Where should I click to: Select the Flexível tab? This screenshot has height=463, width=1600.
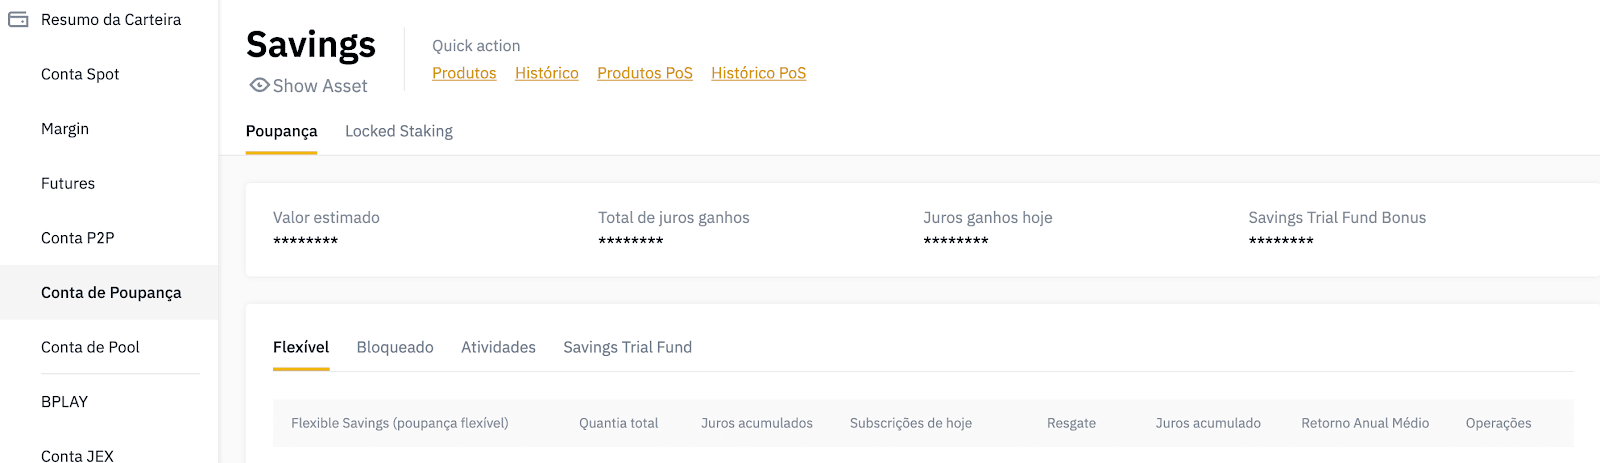(x=301, y=347)
